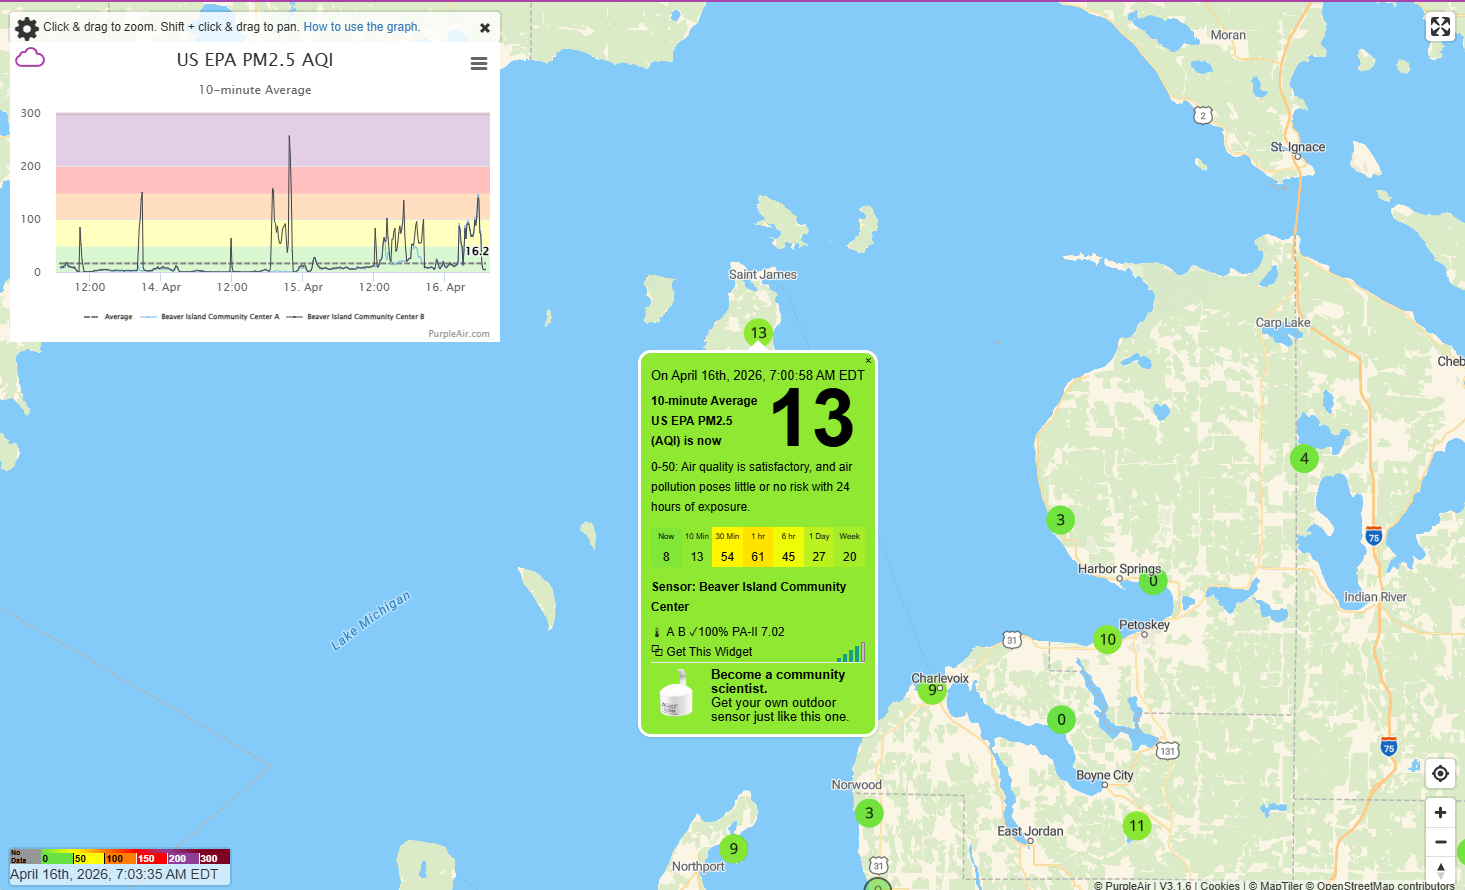Viewport: 1465px width, 890px height.
Task: Reset map bearing with compass arrow
Action: [1440, 869]
